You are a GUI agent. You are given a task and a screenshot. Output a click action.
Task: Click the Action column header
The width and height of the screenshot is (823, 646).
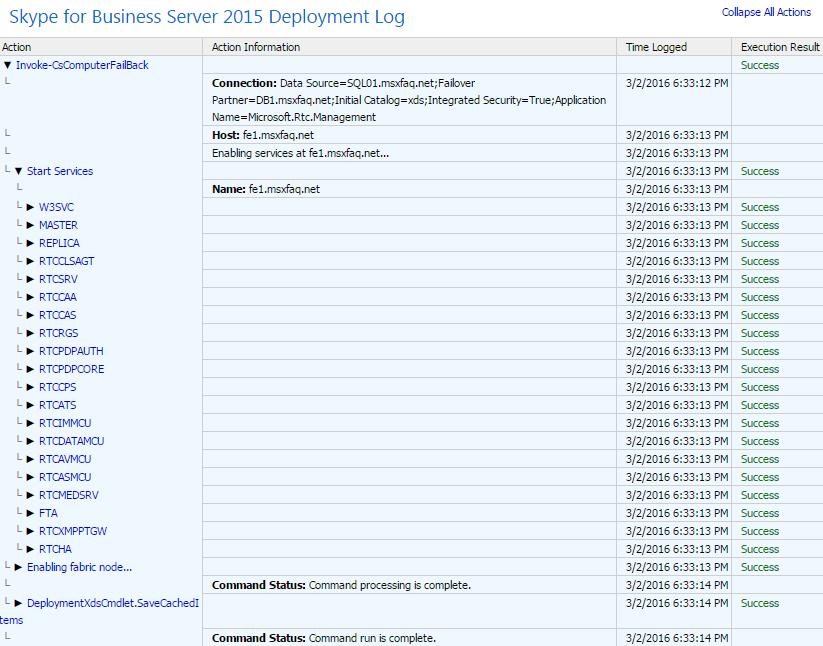tap(16, 47)
